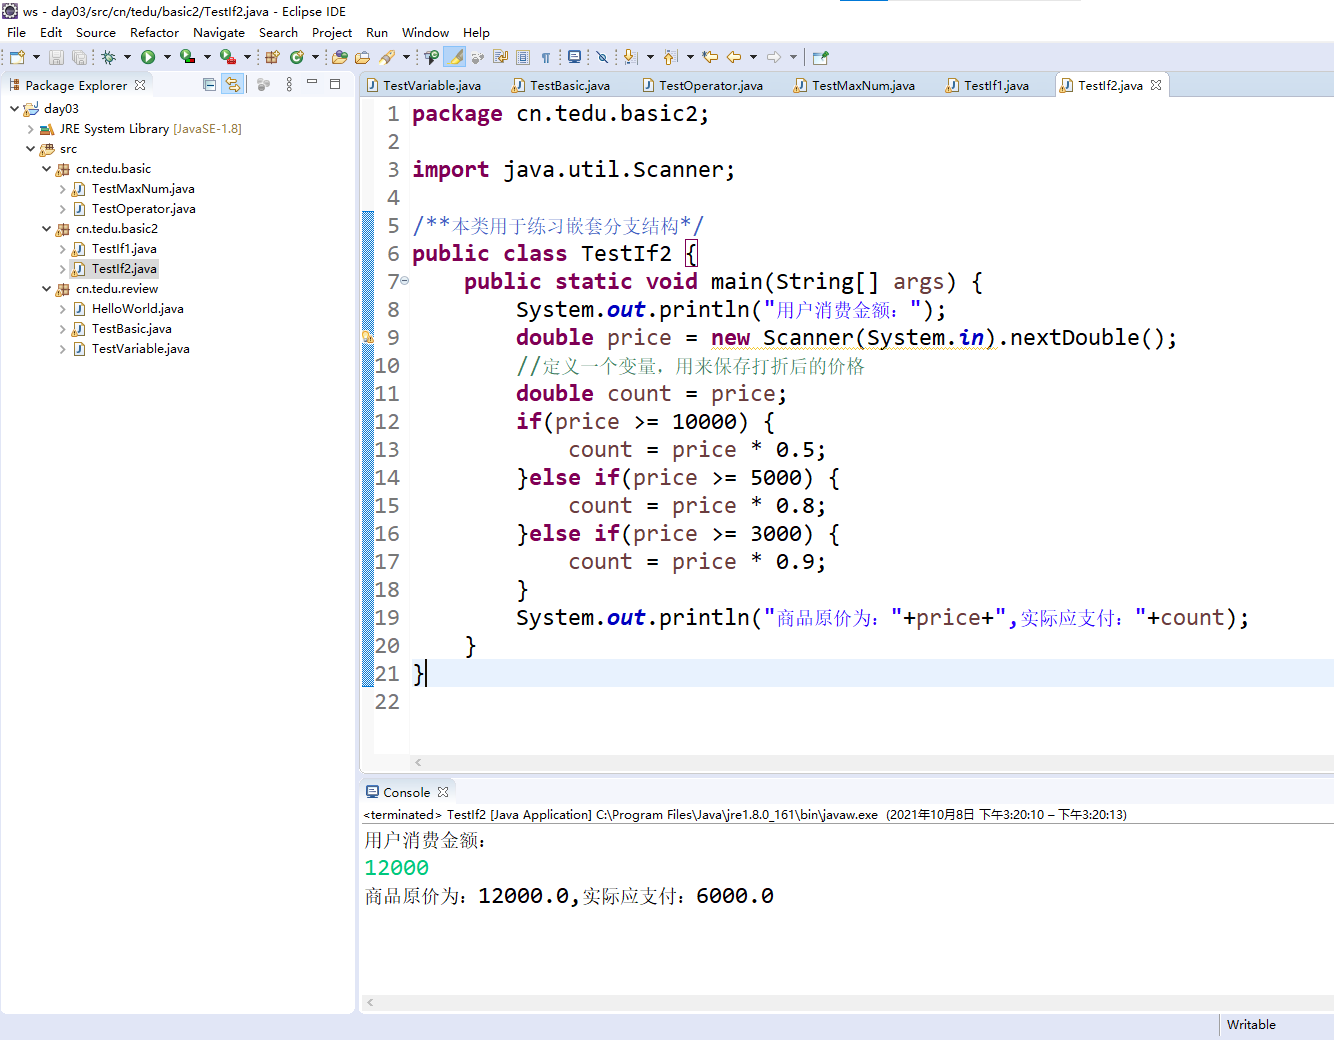Click the Run External Tools icon

tap(227, 57)
